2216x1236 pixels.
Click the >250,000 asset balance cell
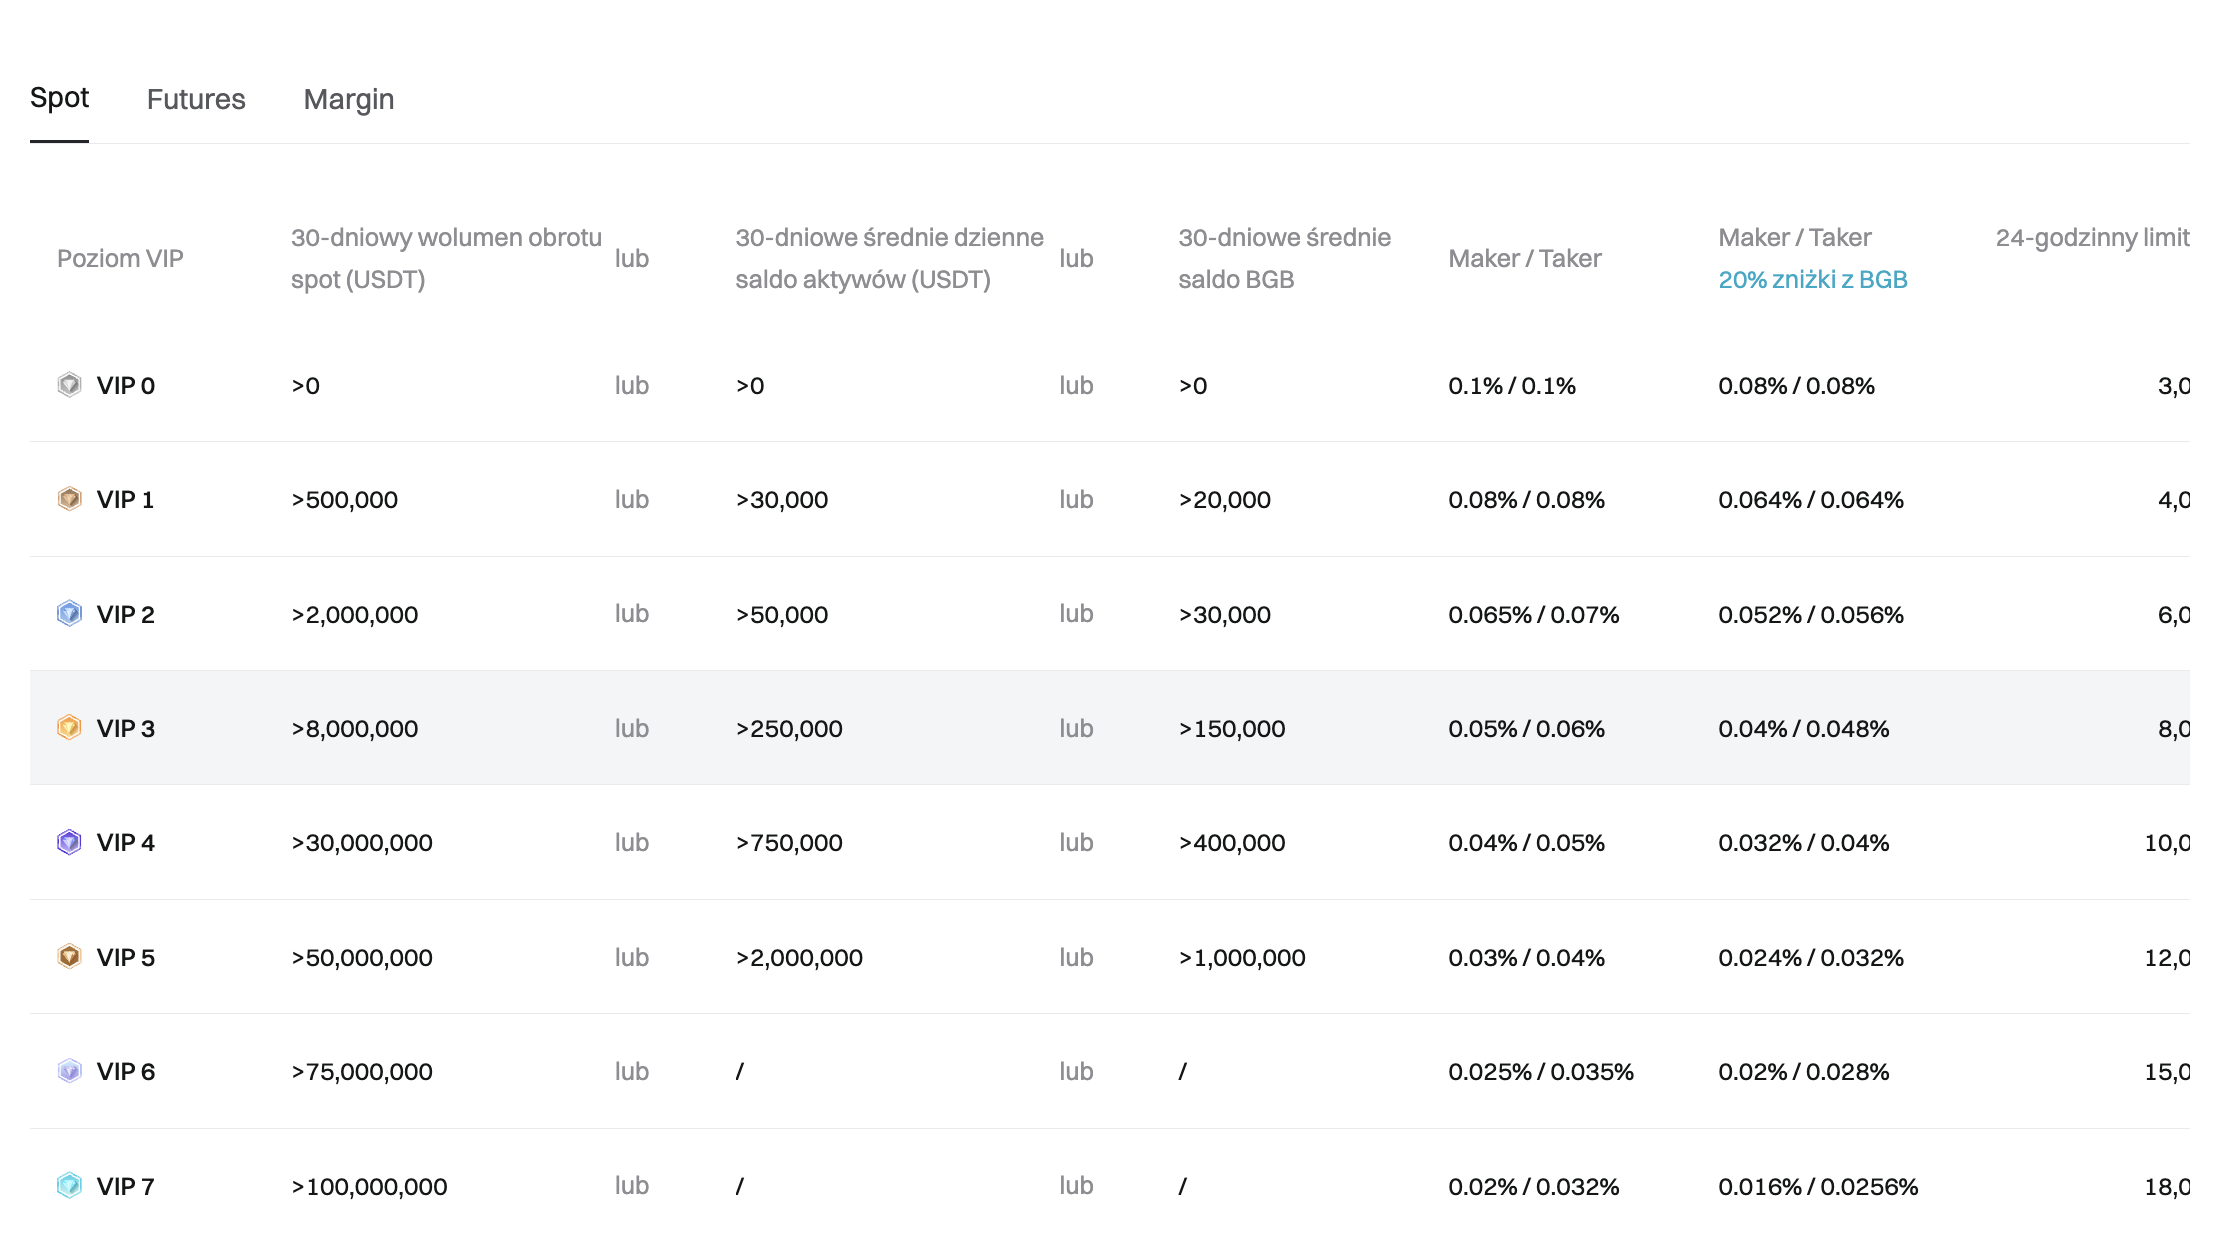[789, 729]
